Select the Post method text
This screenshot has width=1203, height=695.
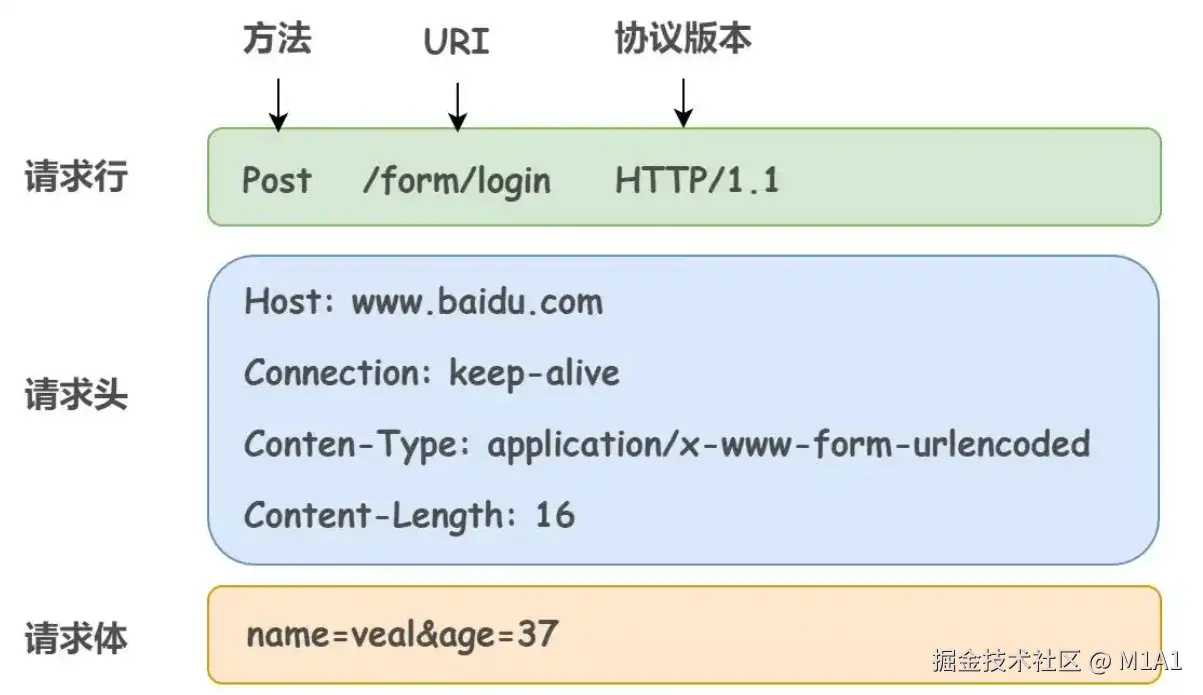pos(277,181)
